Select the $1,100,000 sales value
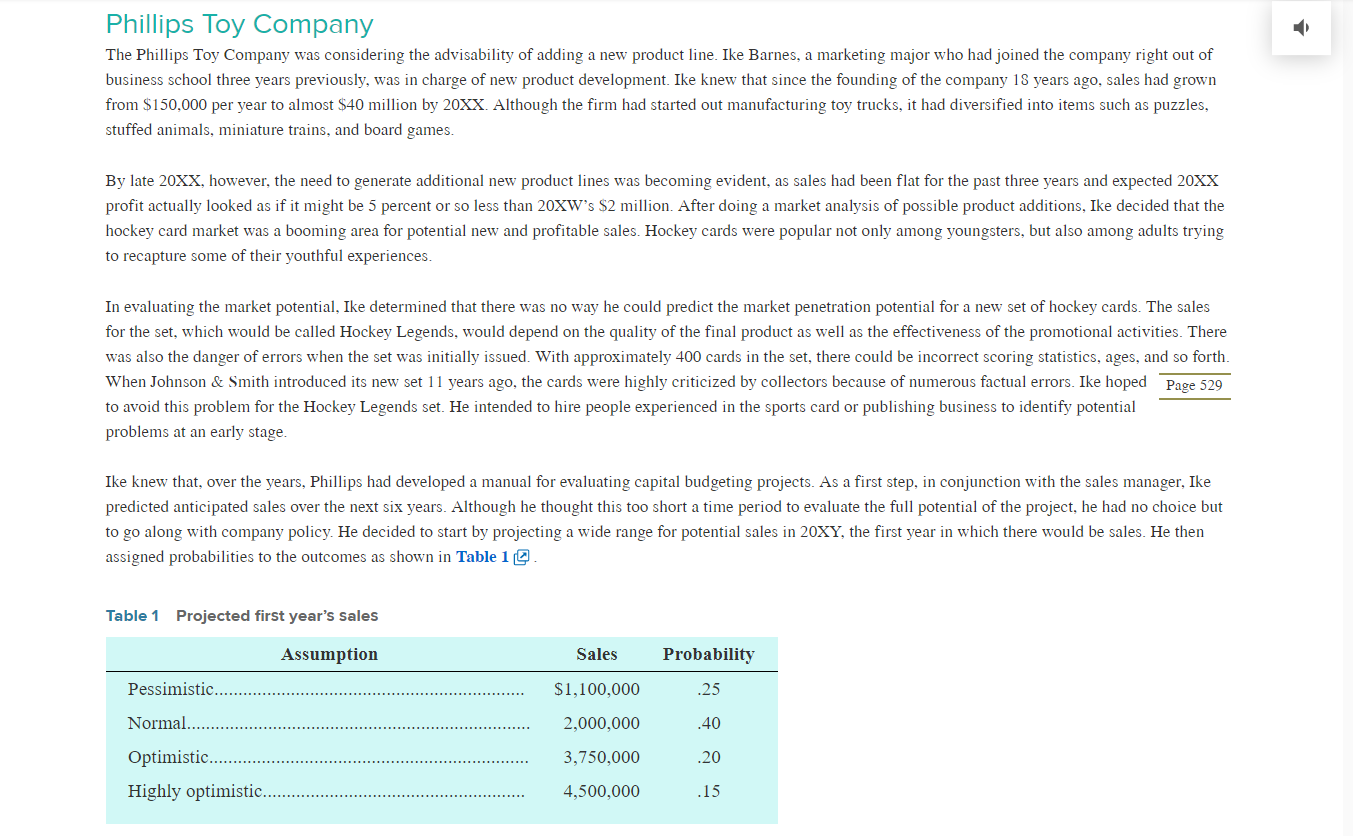Viewport: 1353px width, 836px height. click(596, 689)
